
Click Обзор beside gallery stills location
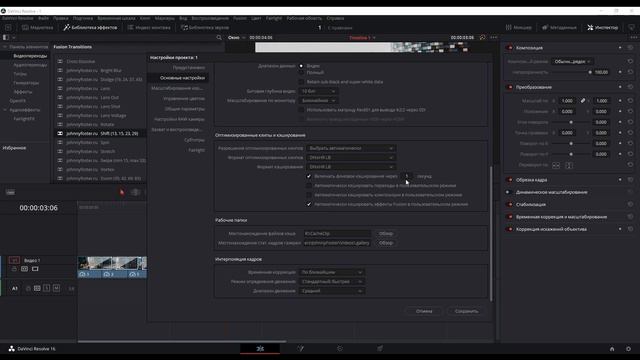[386, 243]
